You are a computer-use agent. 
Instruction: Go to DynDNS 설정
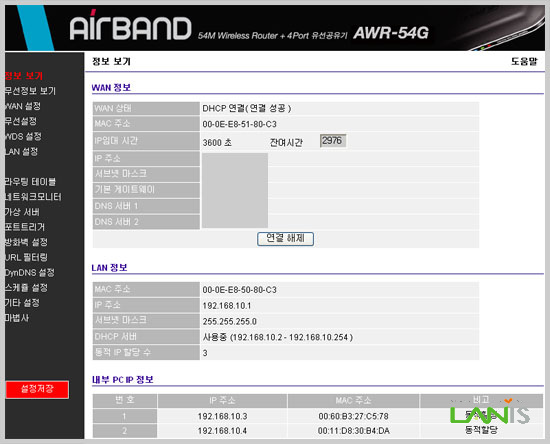30,273
